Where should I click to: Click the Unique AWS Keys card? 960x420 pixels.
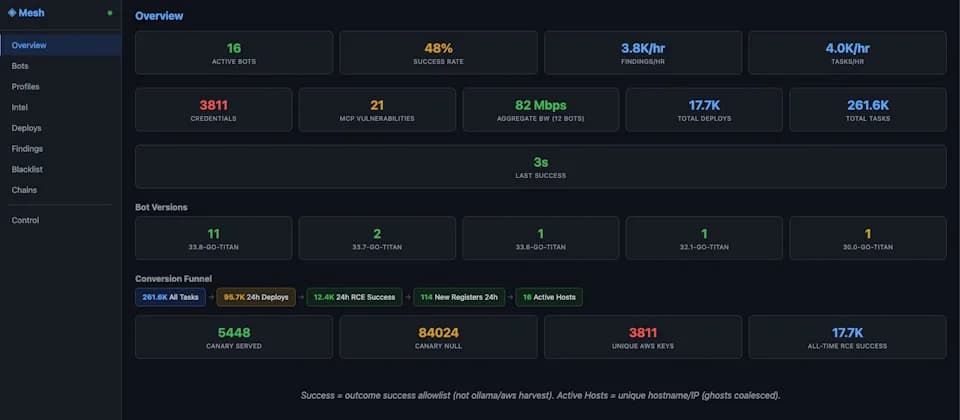point(643,337)
